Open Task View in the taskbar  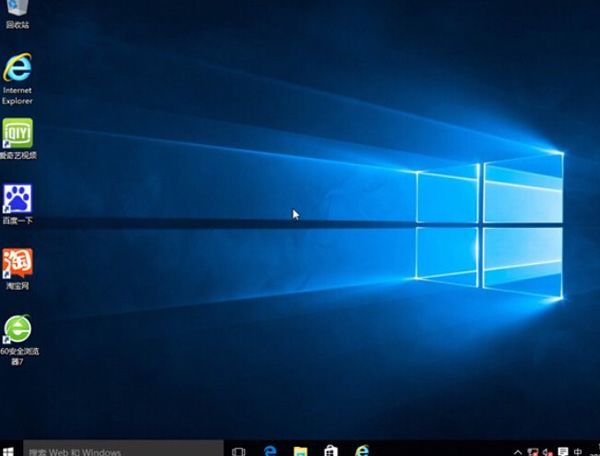click(x=238, y=451)
